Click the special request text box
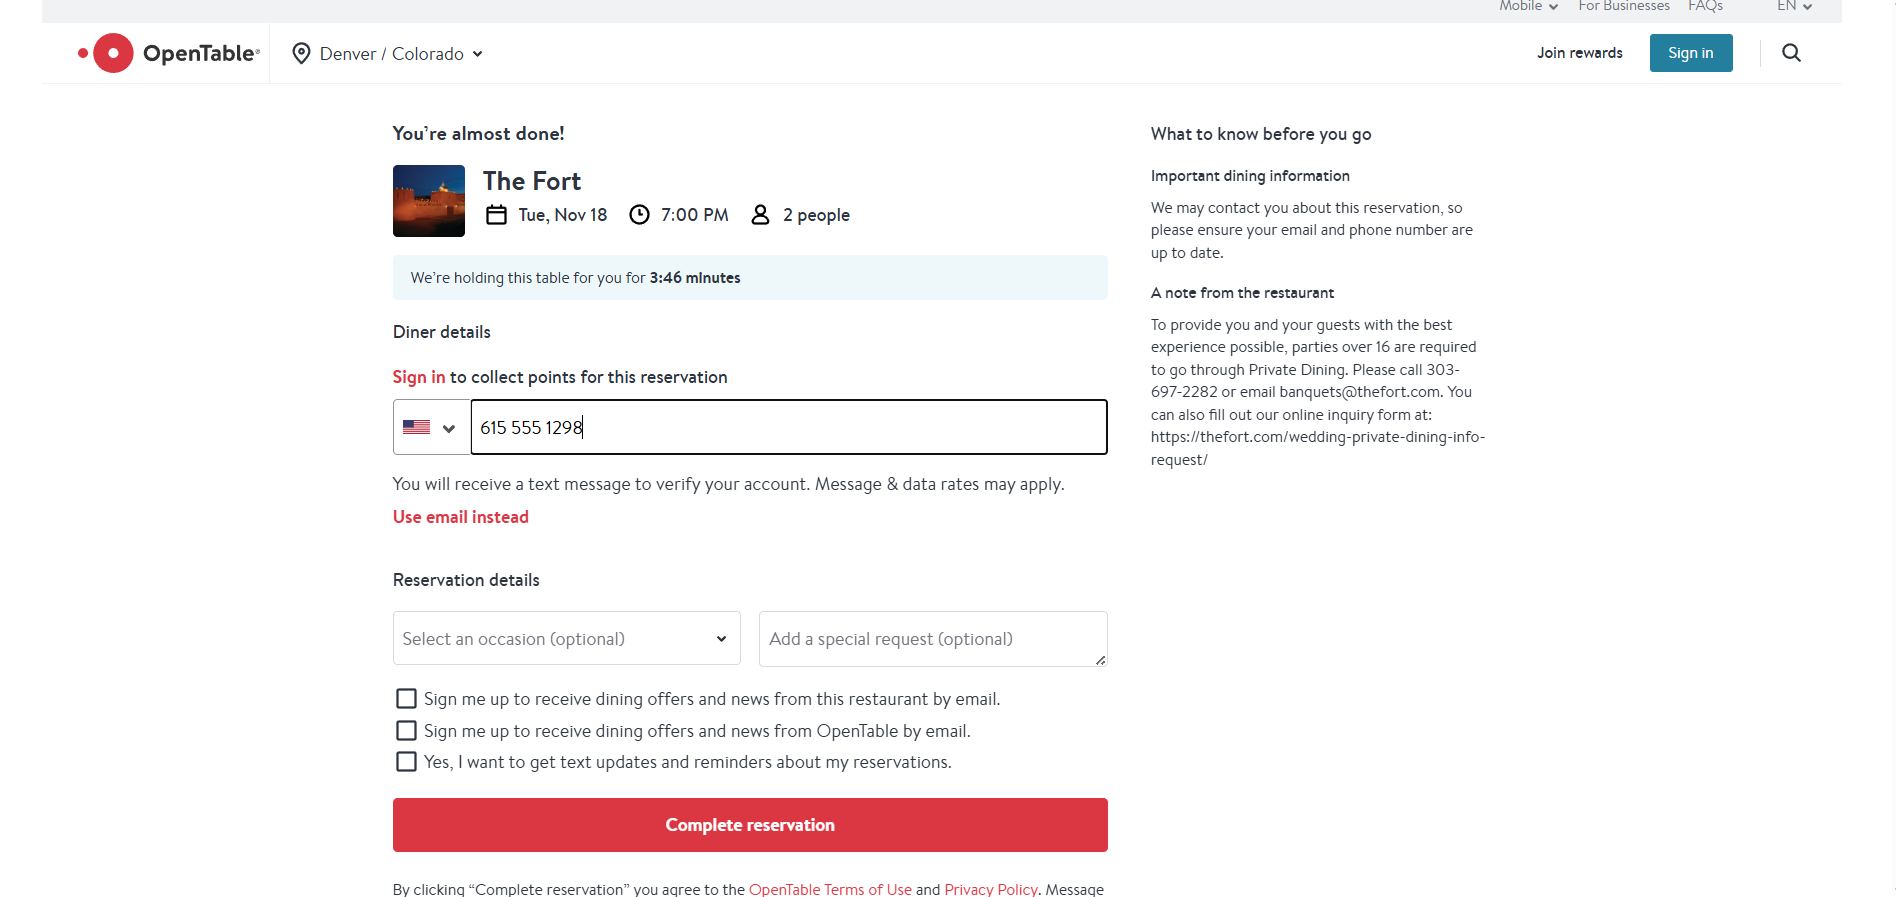Image resolution: width=1896 pixels, height=897 pixels. (932, 639)
